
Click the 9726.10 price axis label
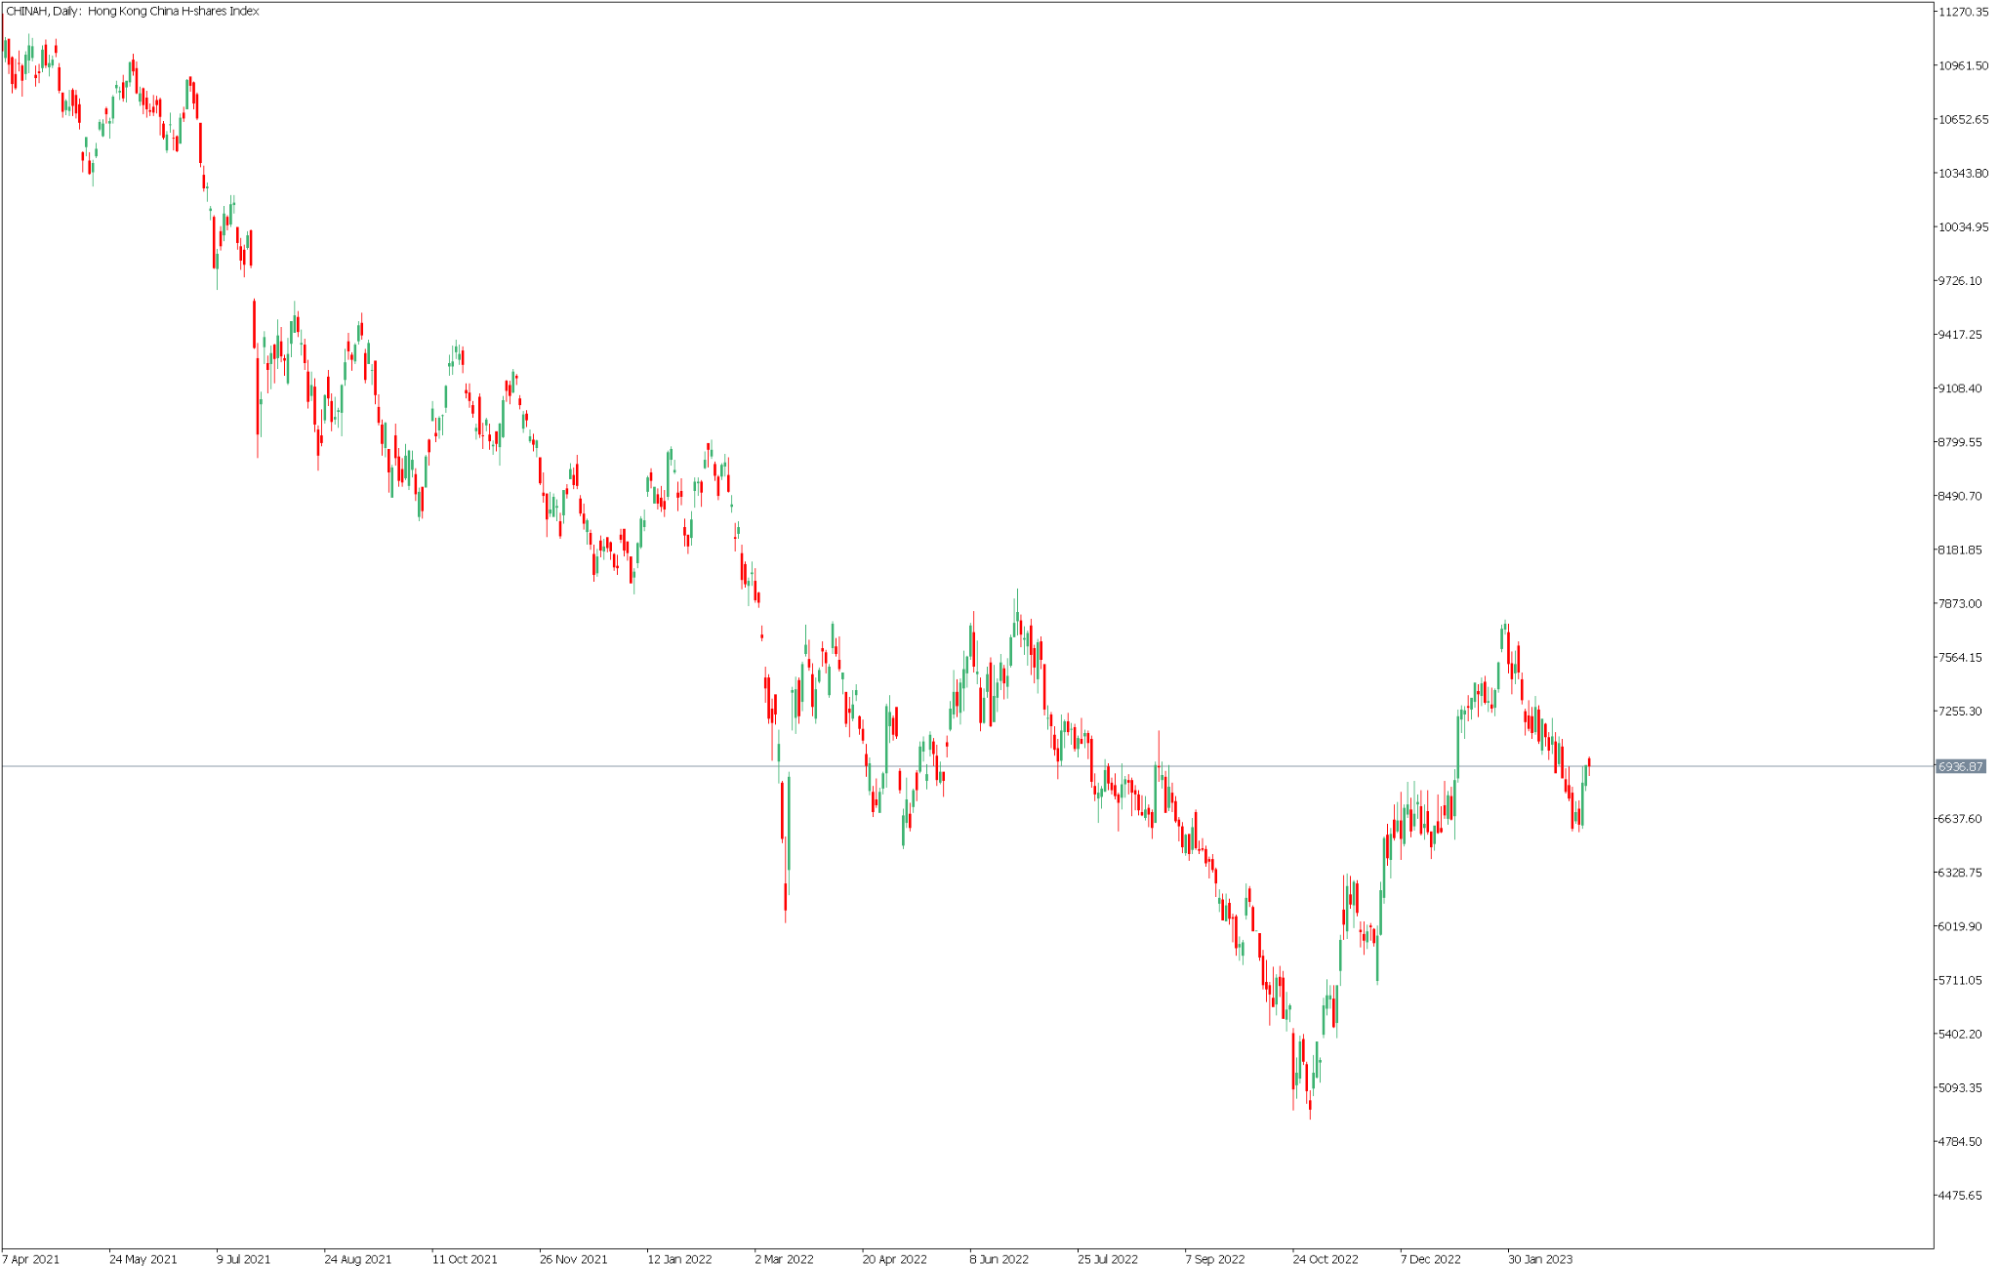[1960, 281]
